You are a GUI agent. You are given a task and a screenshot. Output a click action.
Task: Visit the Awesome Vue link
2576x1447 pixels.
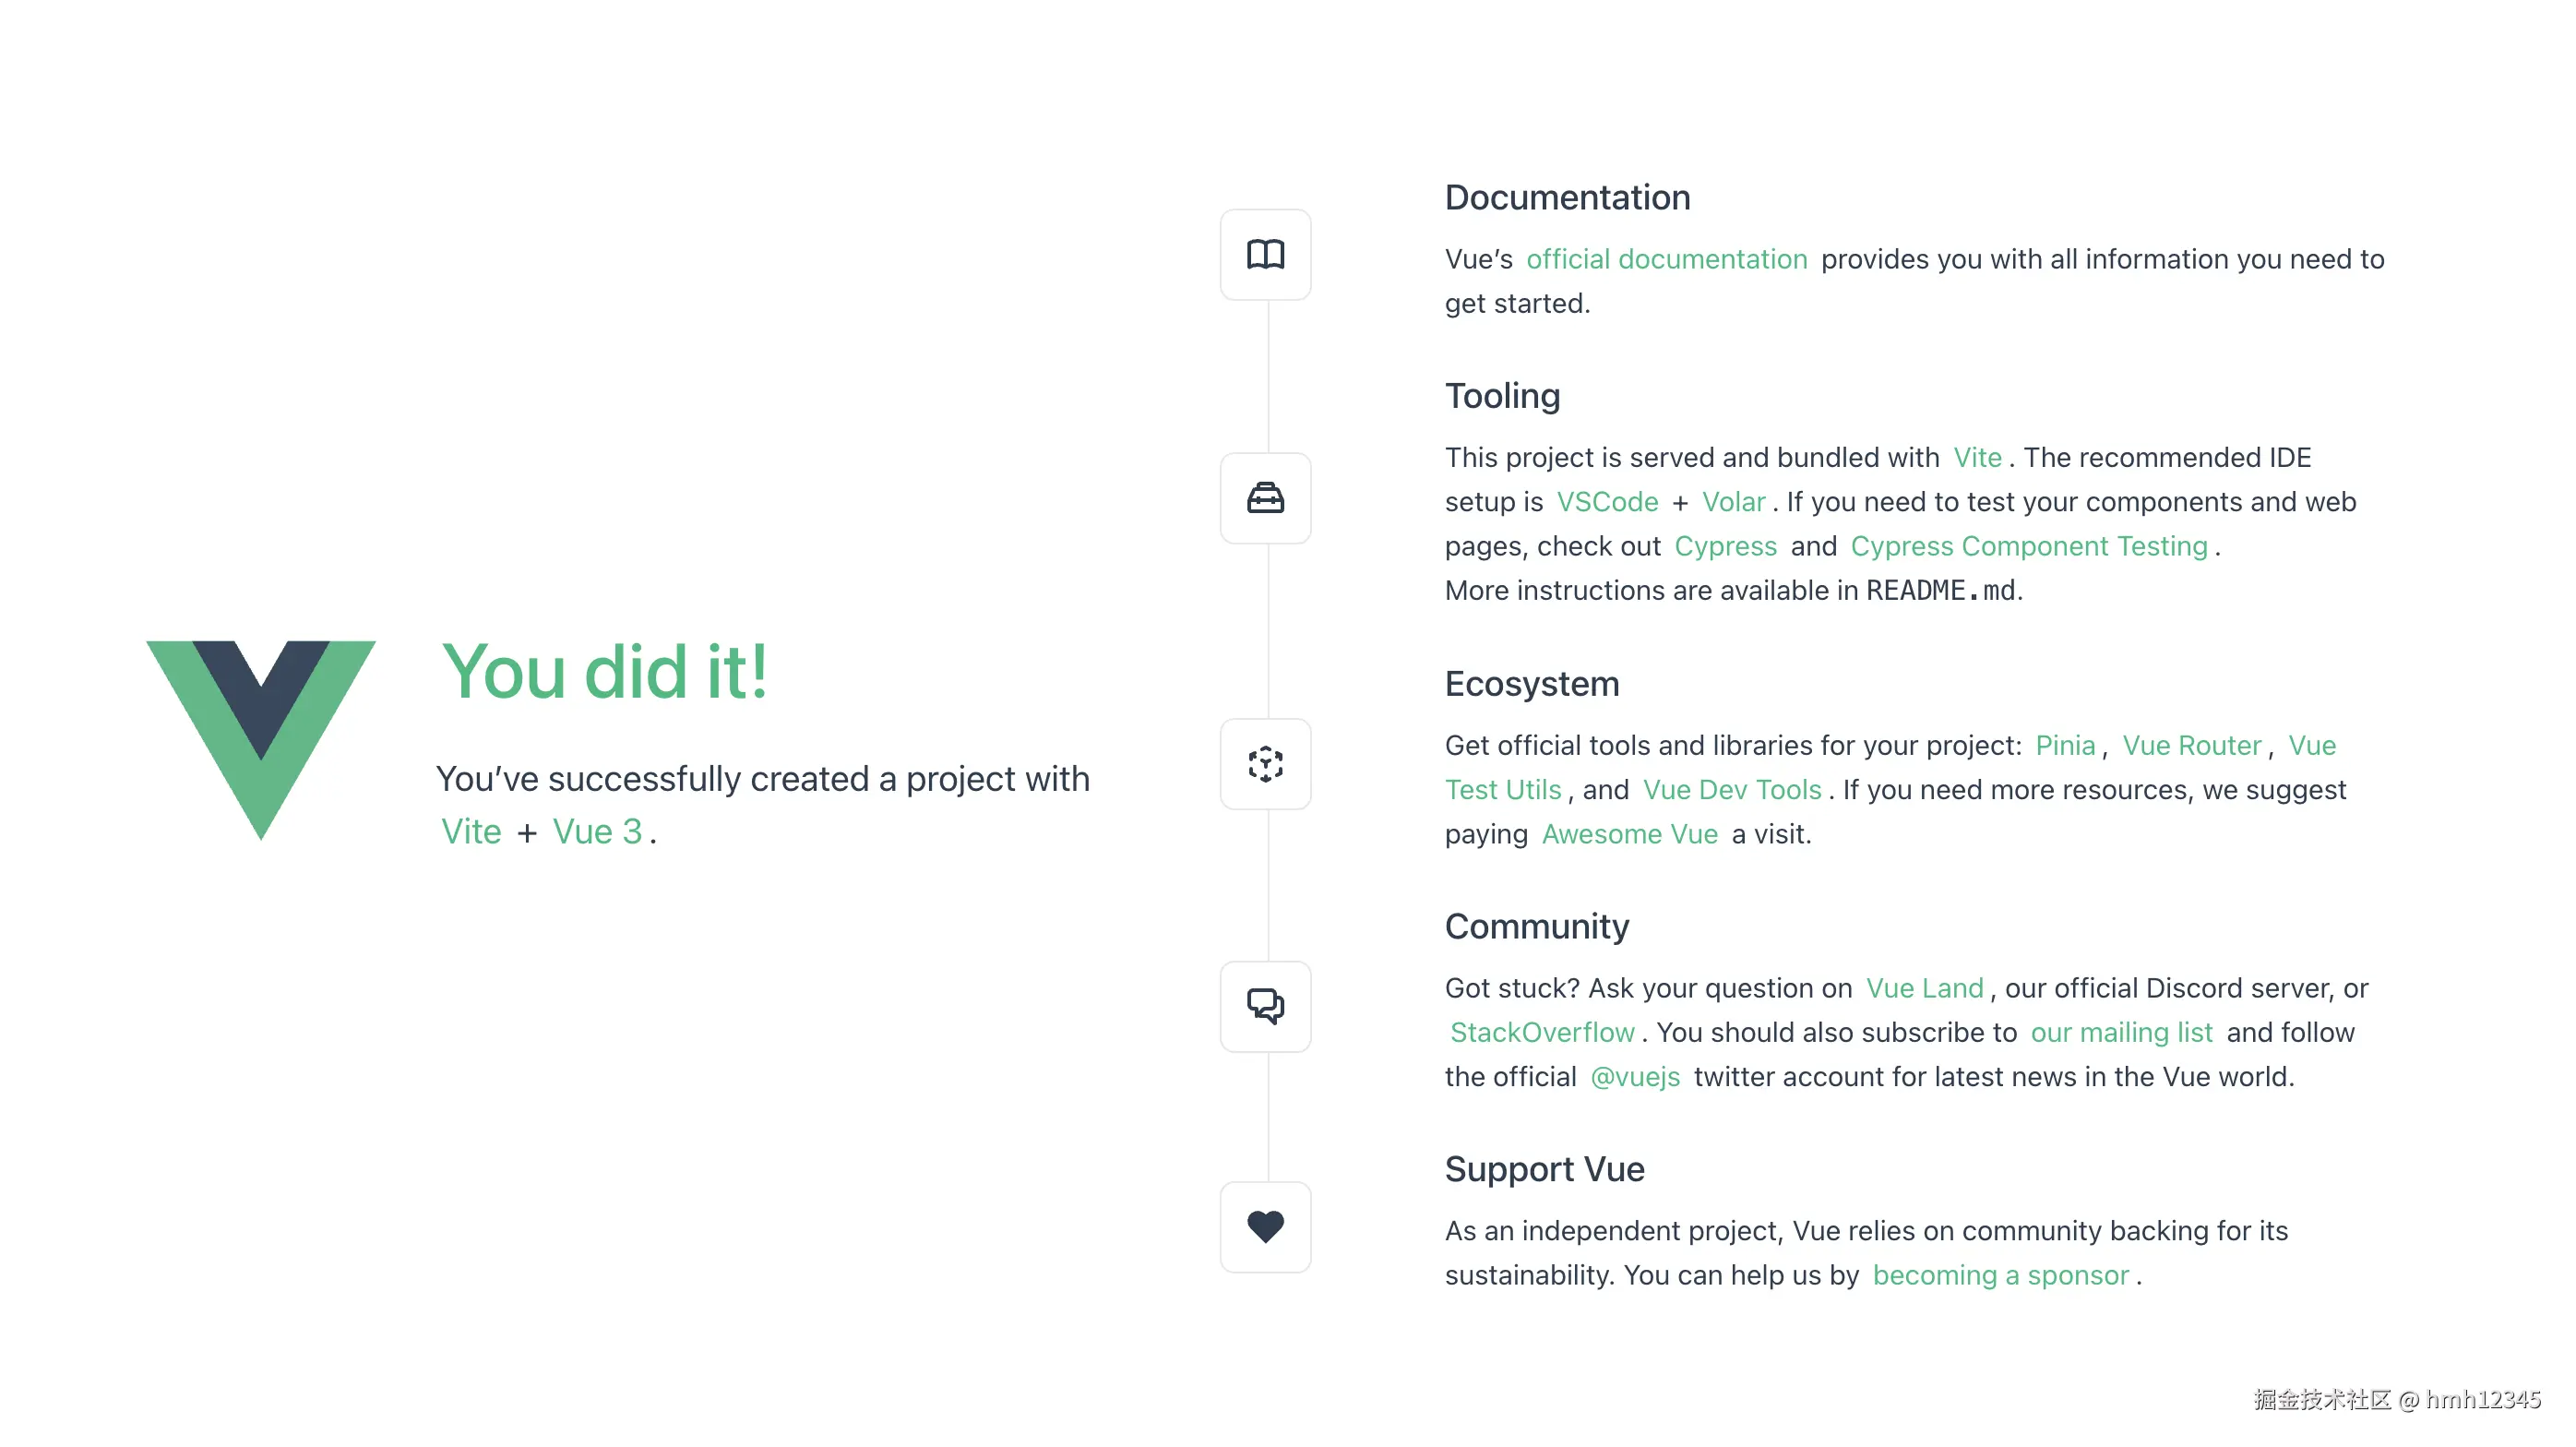coord(1629,834)
